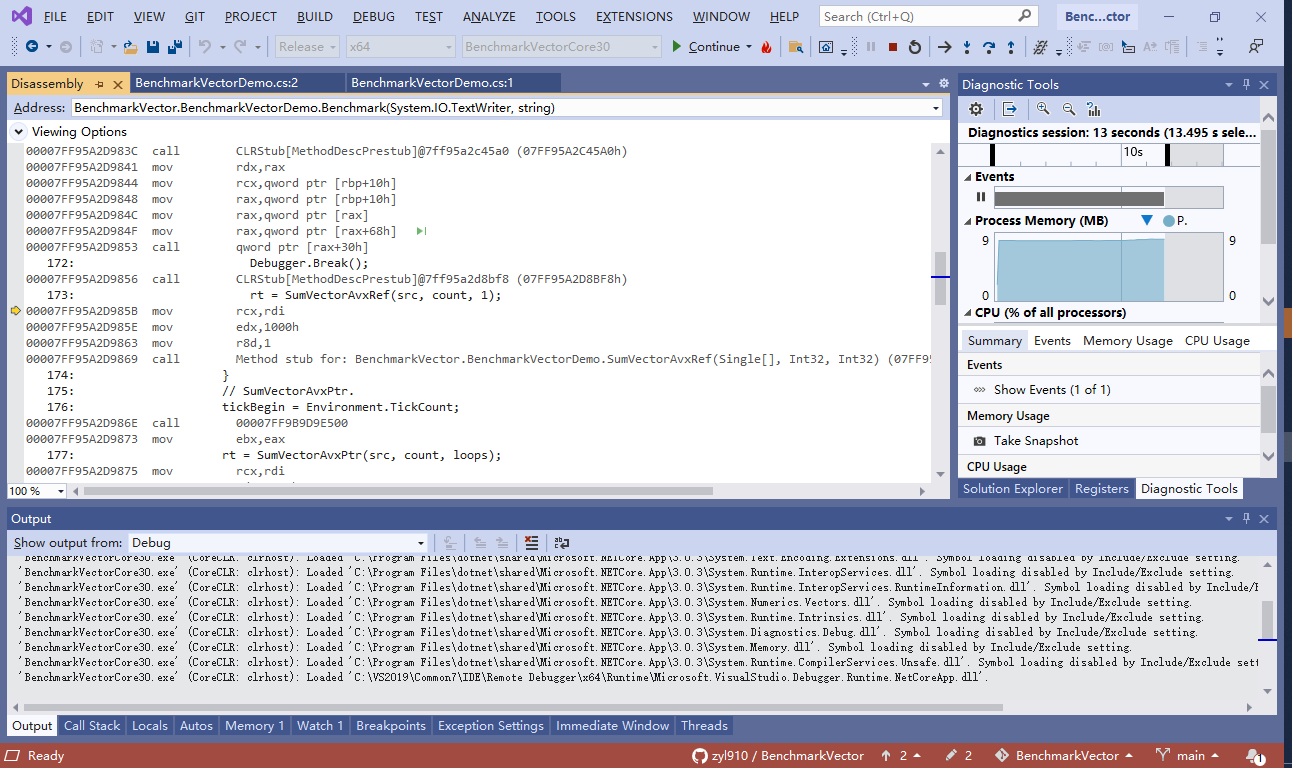Open the Registers tab
Image resolution: width=1292 pixels, height=768 pixels.
tap(1101, 488)
